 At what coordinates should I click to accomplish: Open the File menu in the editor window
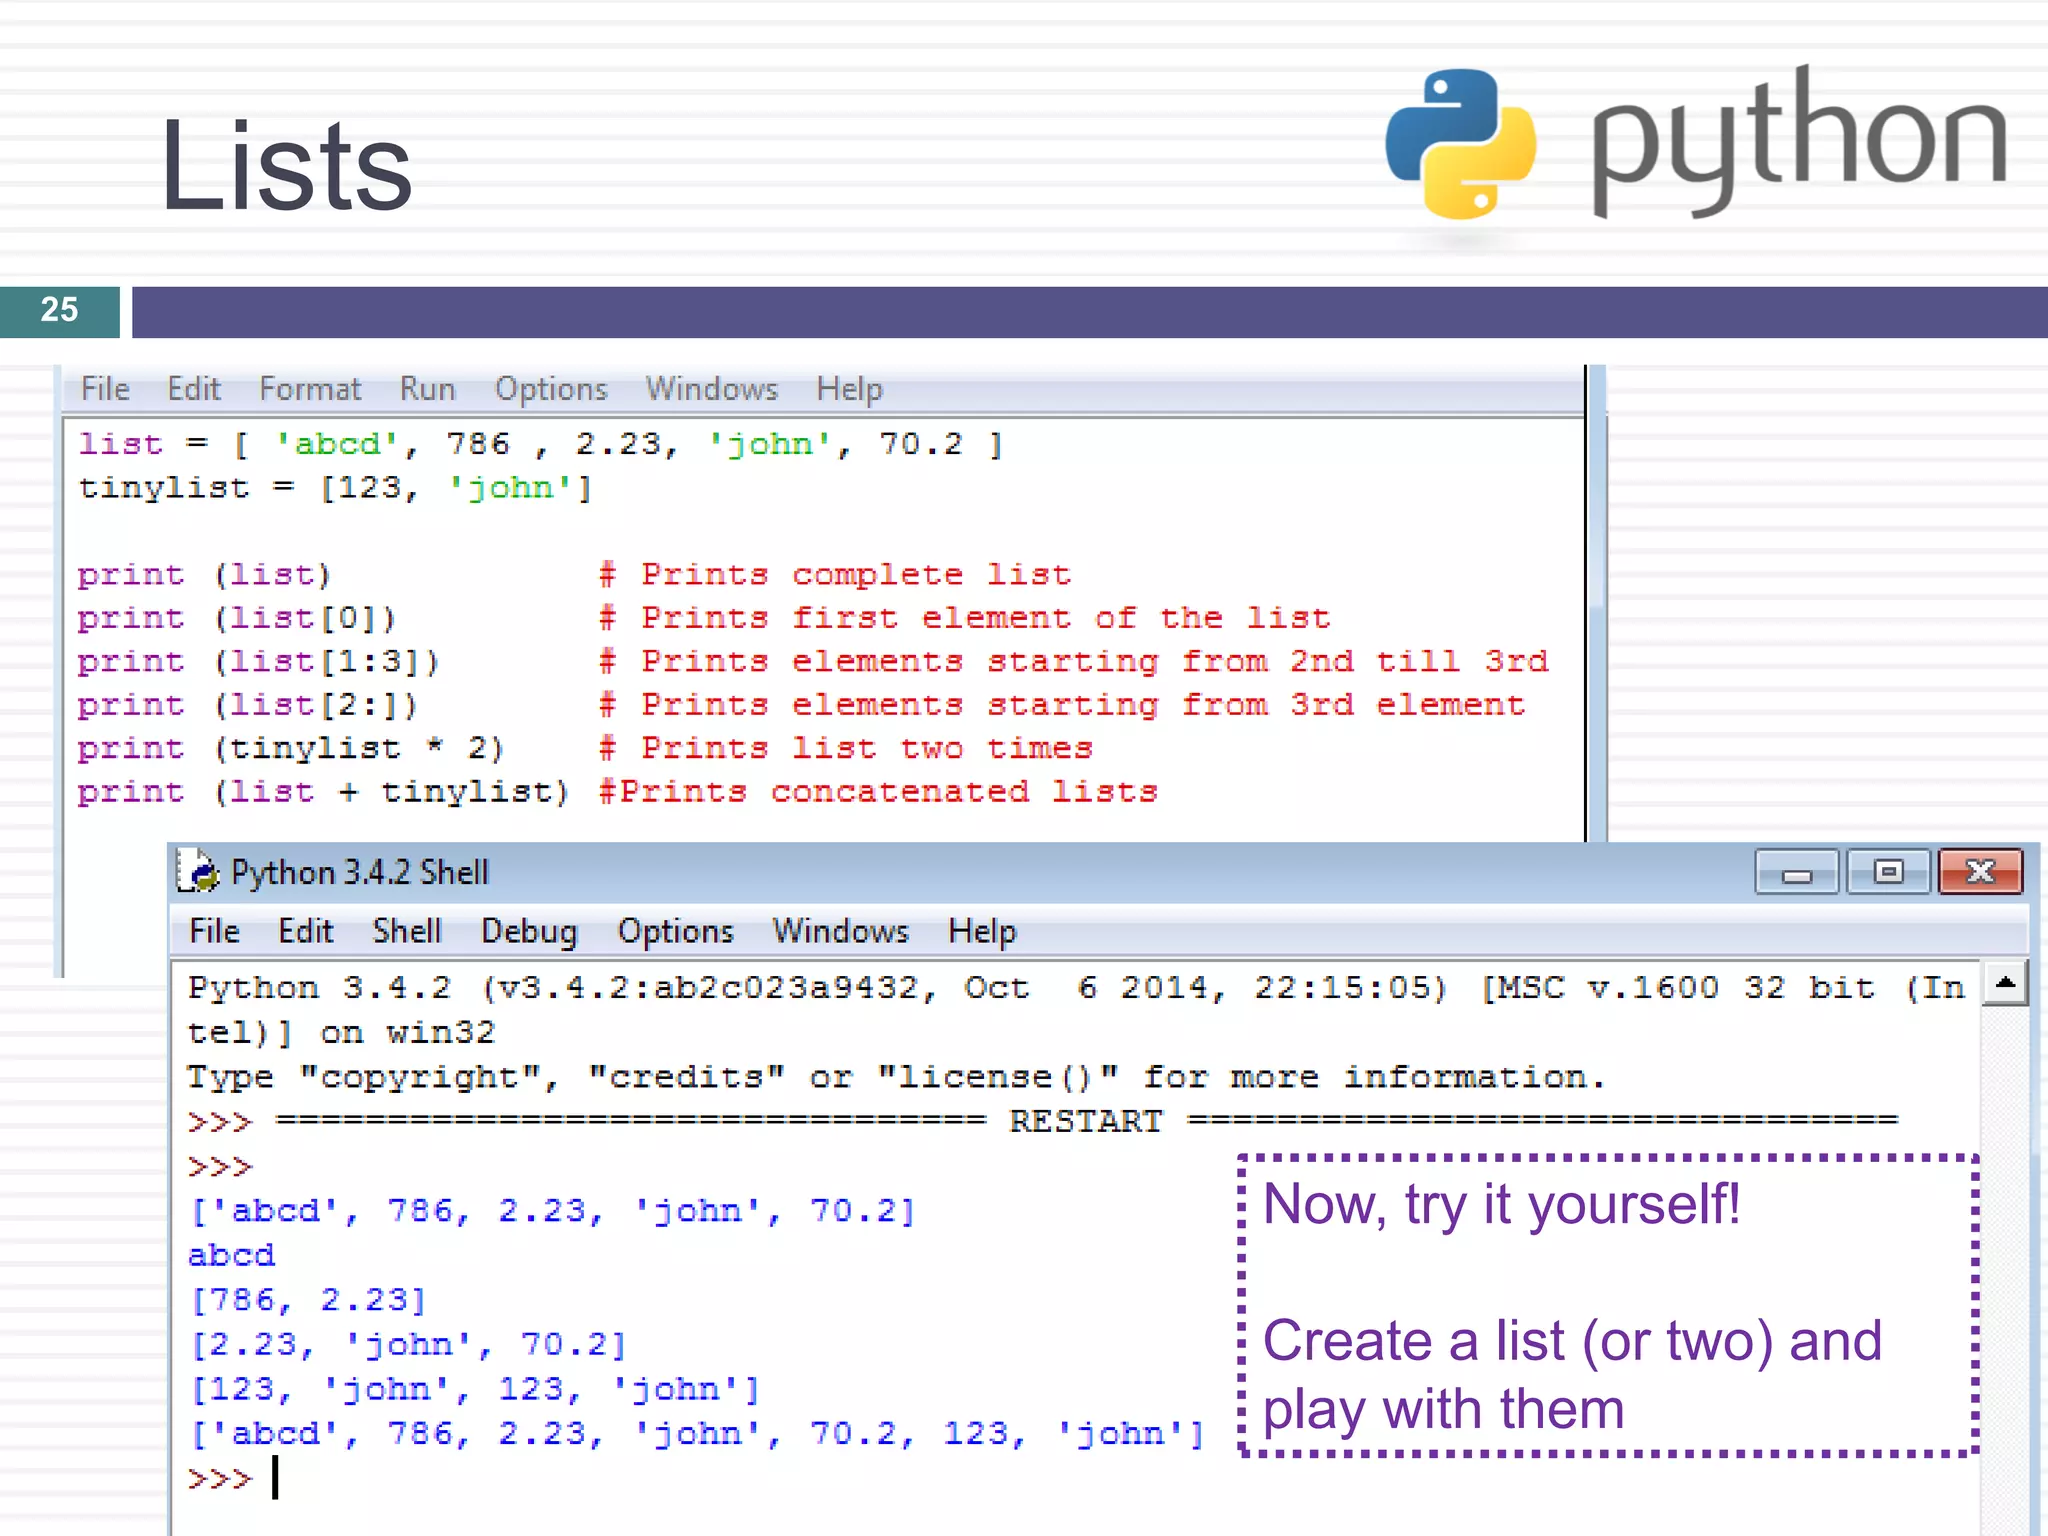[105, 389]
